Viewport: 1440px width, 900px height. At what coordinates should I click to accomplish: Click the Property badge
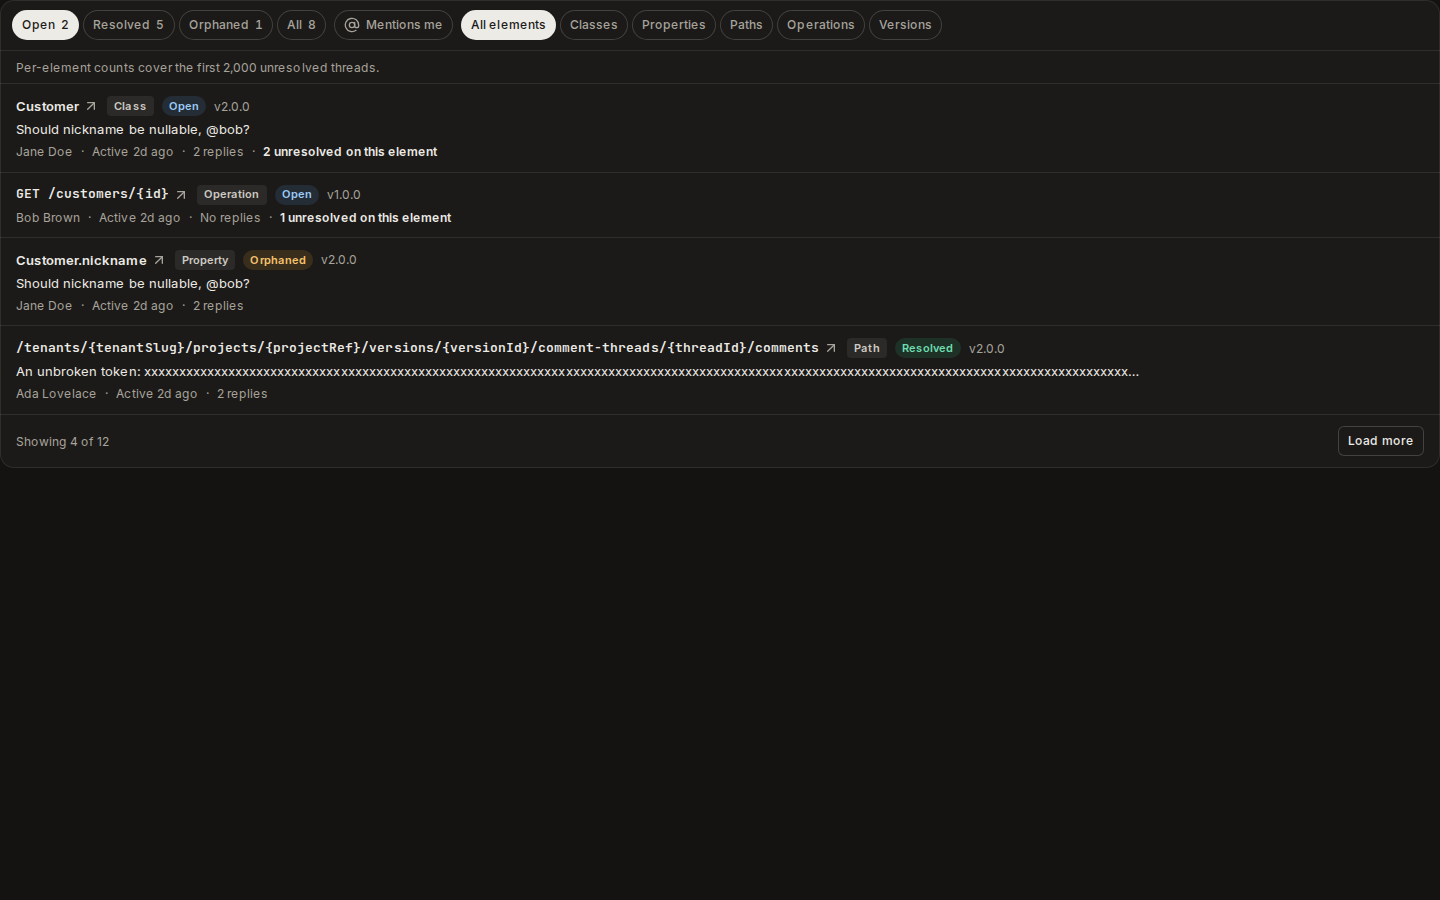(x=205, y=260)
